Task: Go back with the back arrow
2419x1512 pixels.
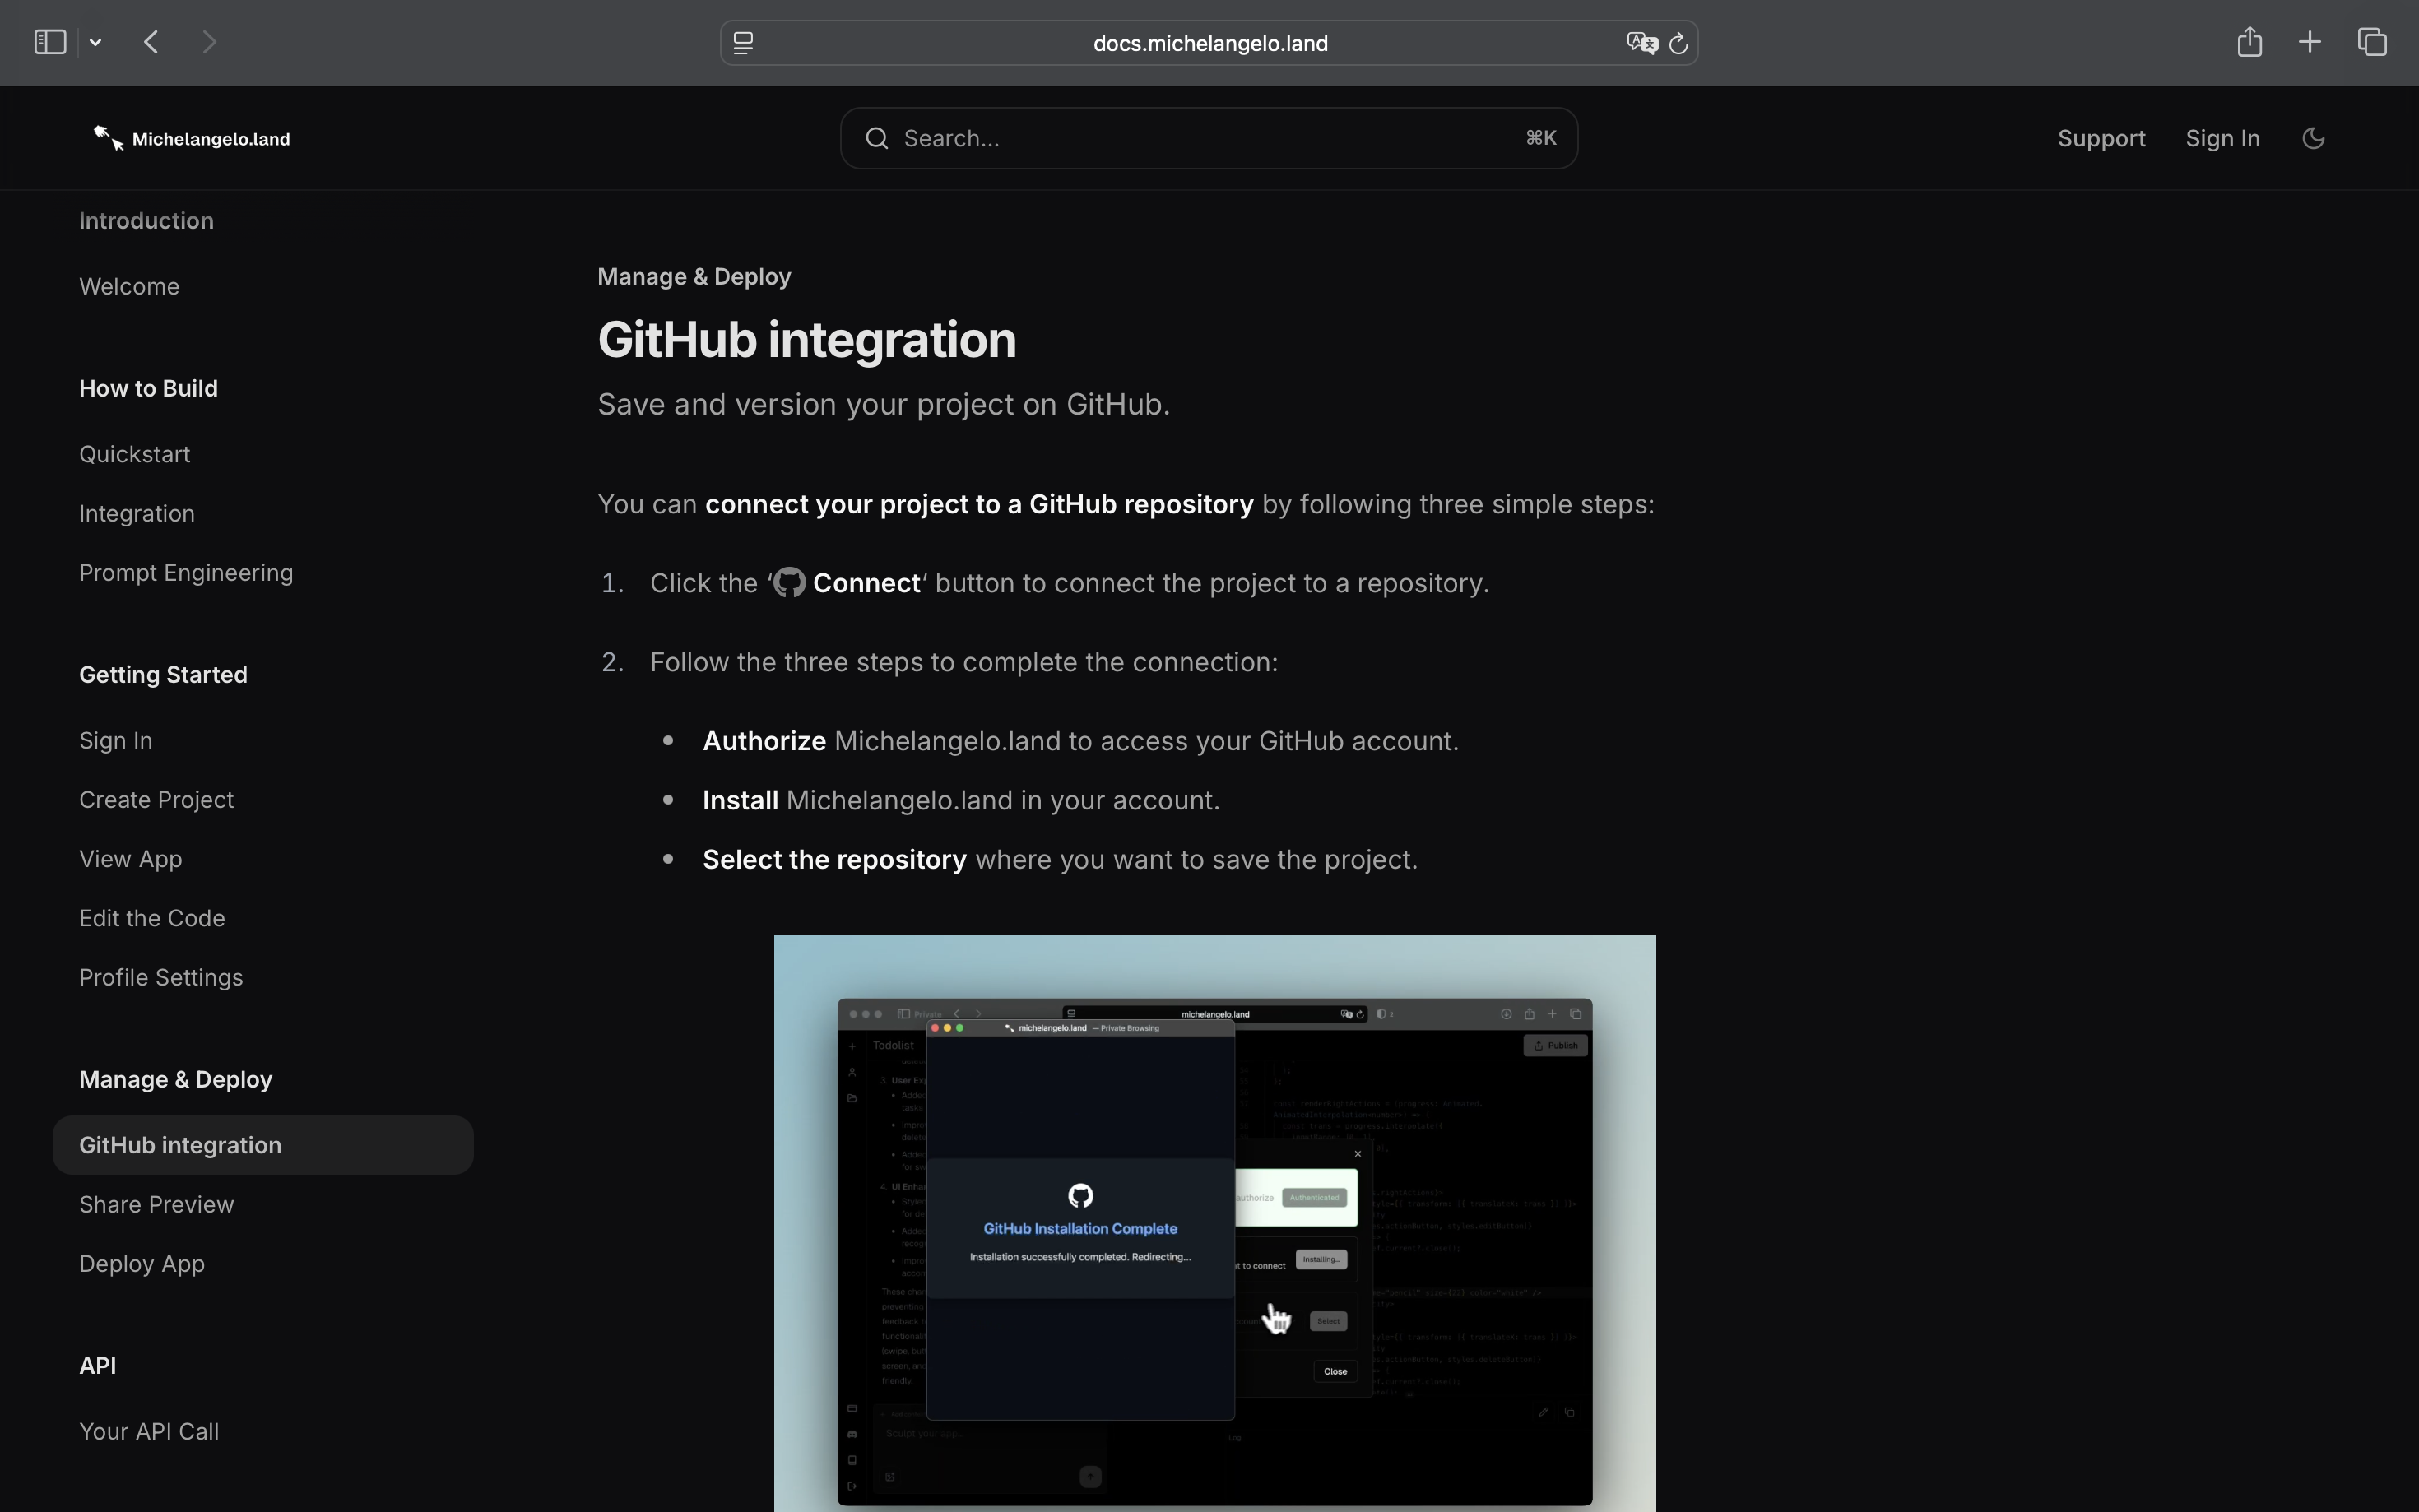Action: click(152, 42)
